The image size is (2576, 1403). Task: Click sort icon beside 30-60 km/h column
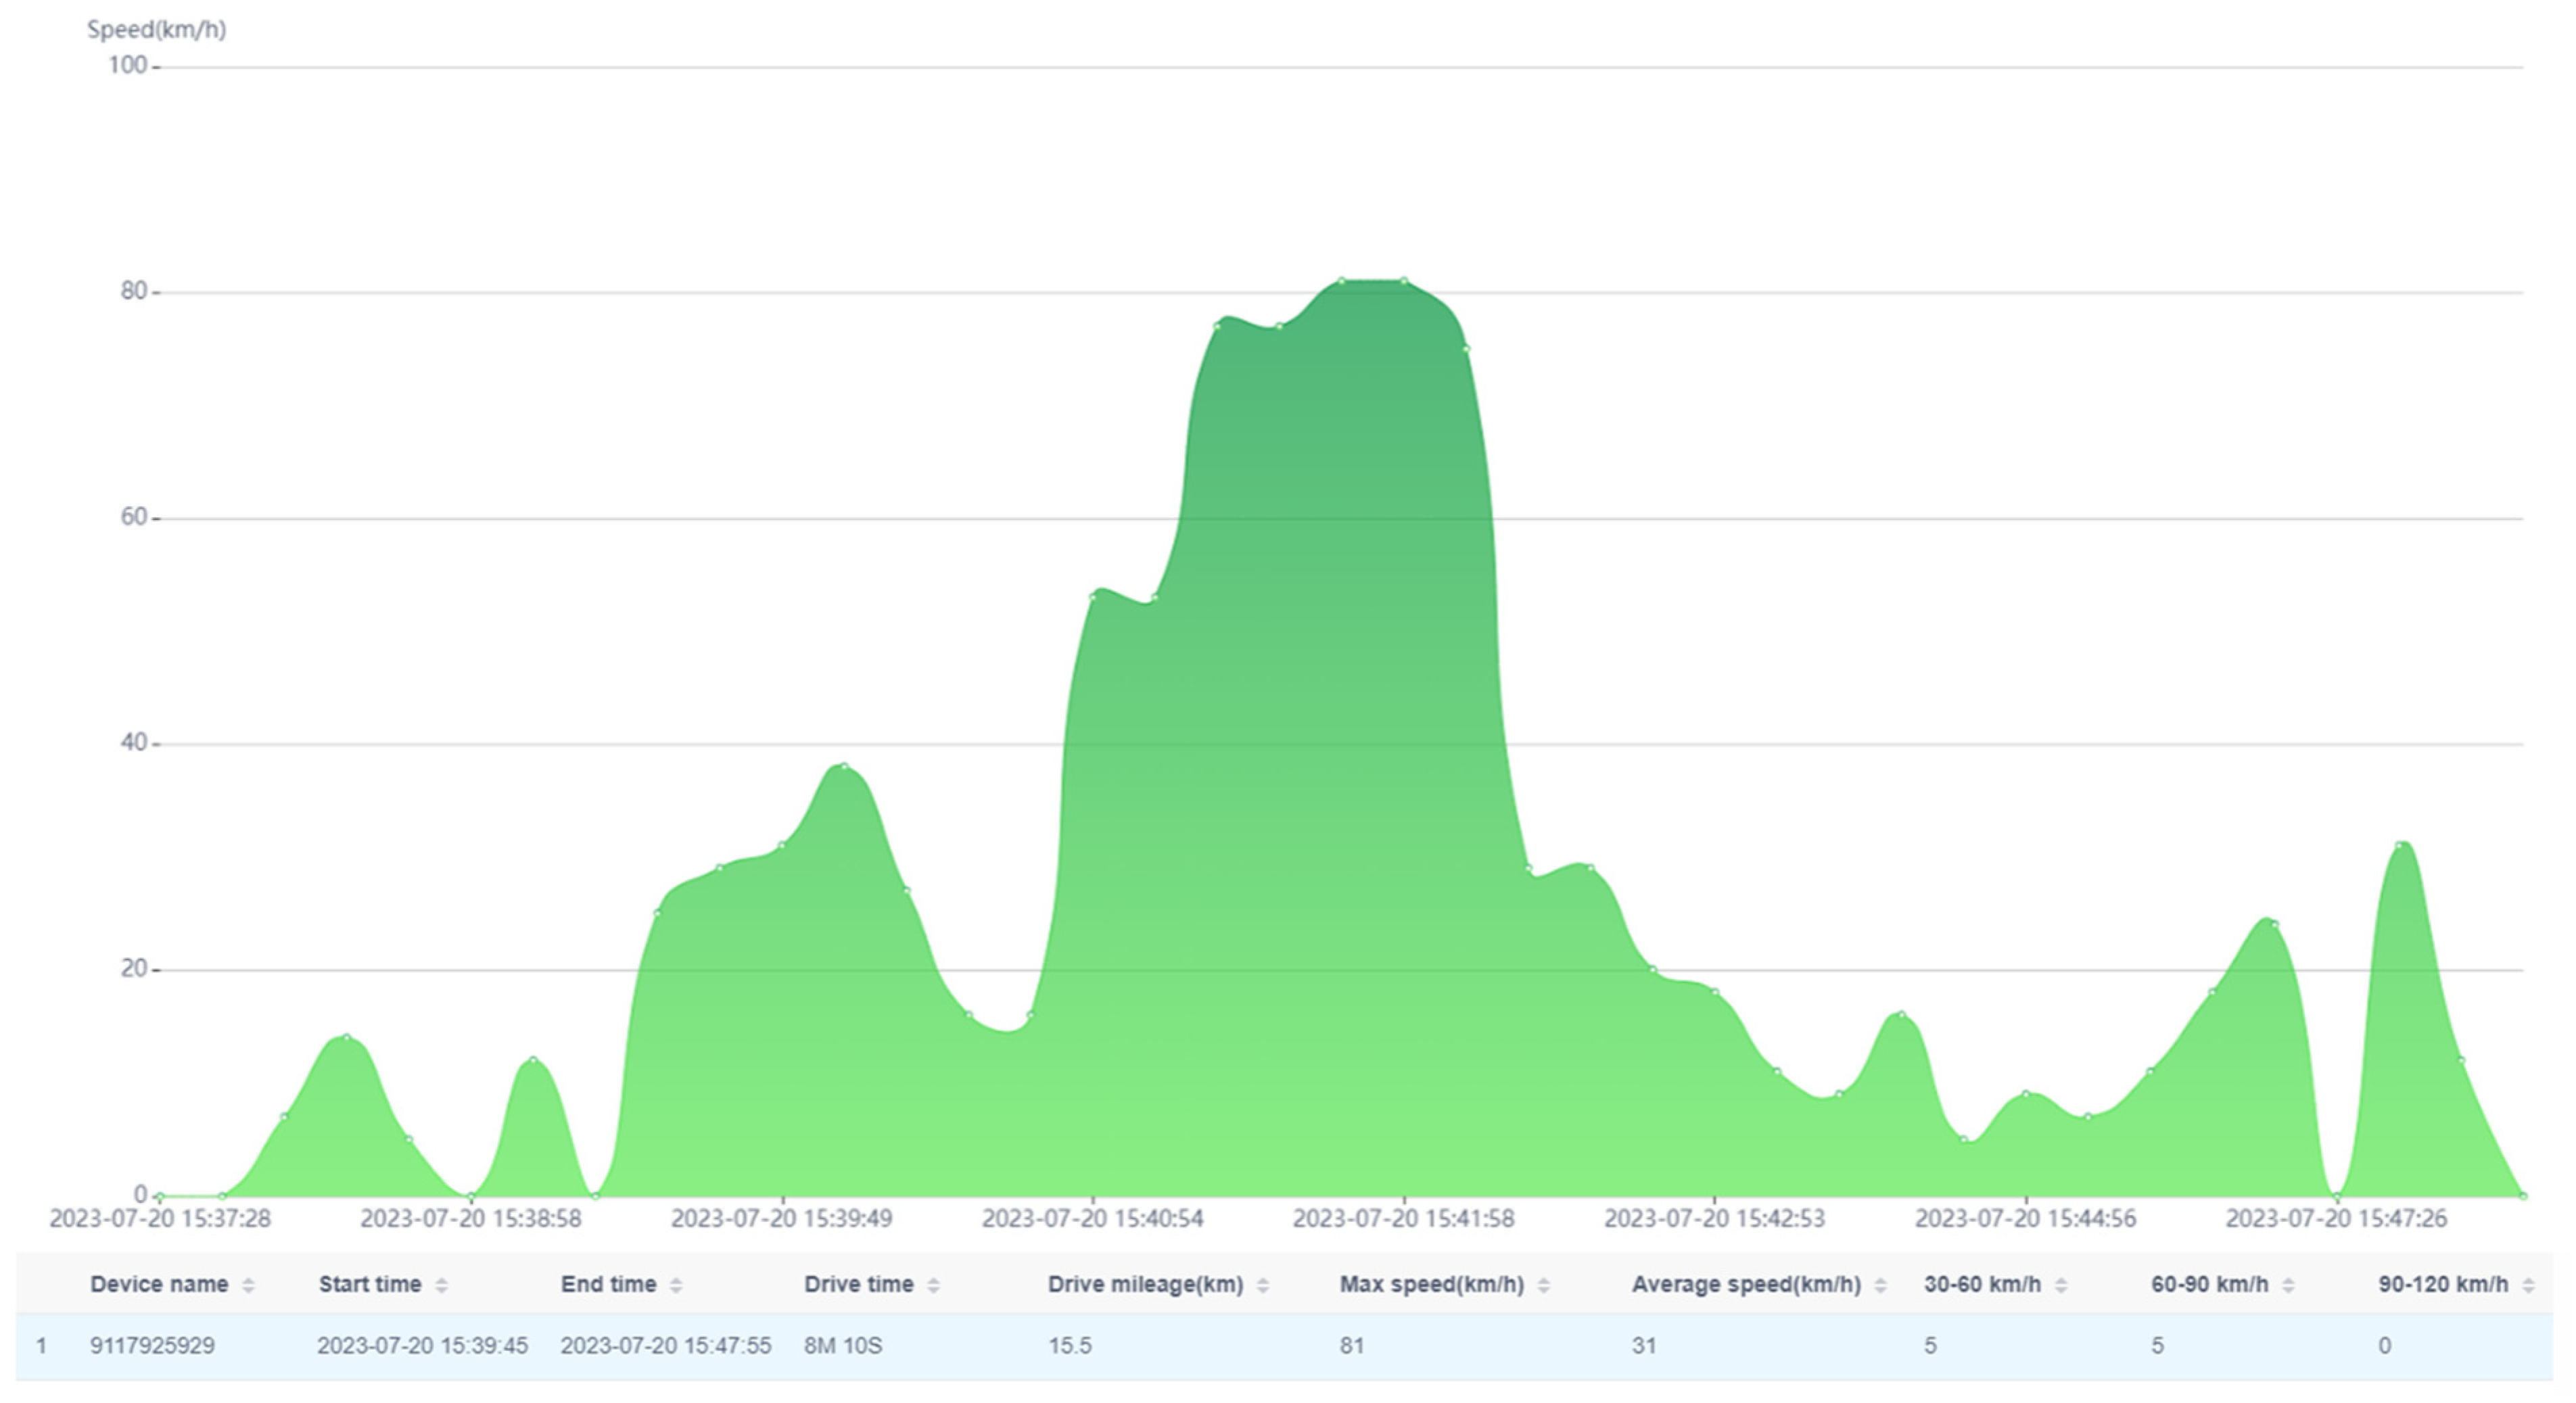coord(2061,1286)
